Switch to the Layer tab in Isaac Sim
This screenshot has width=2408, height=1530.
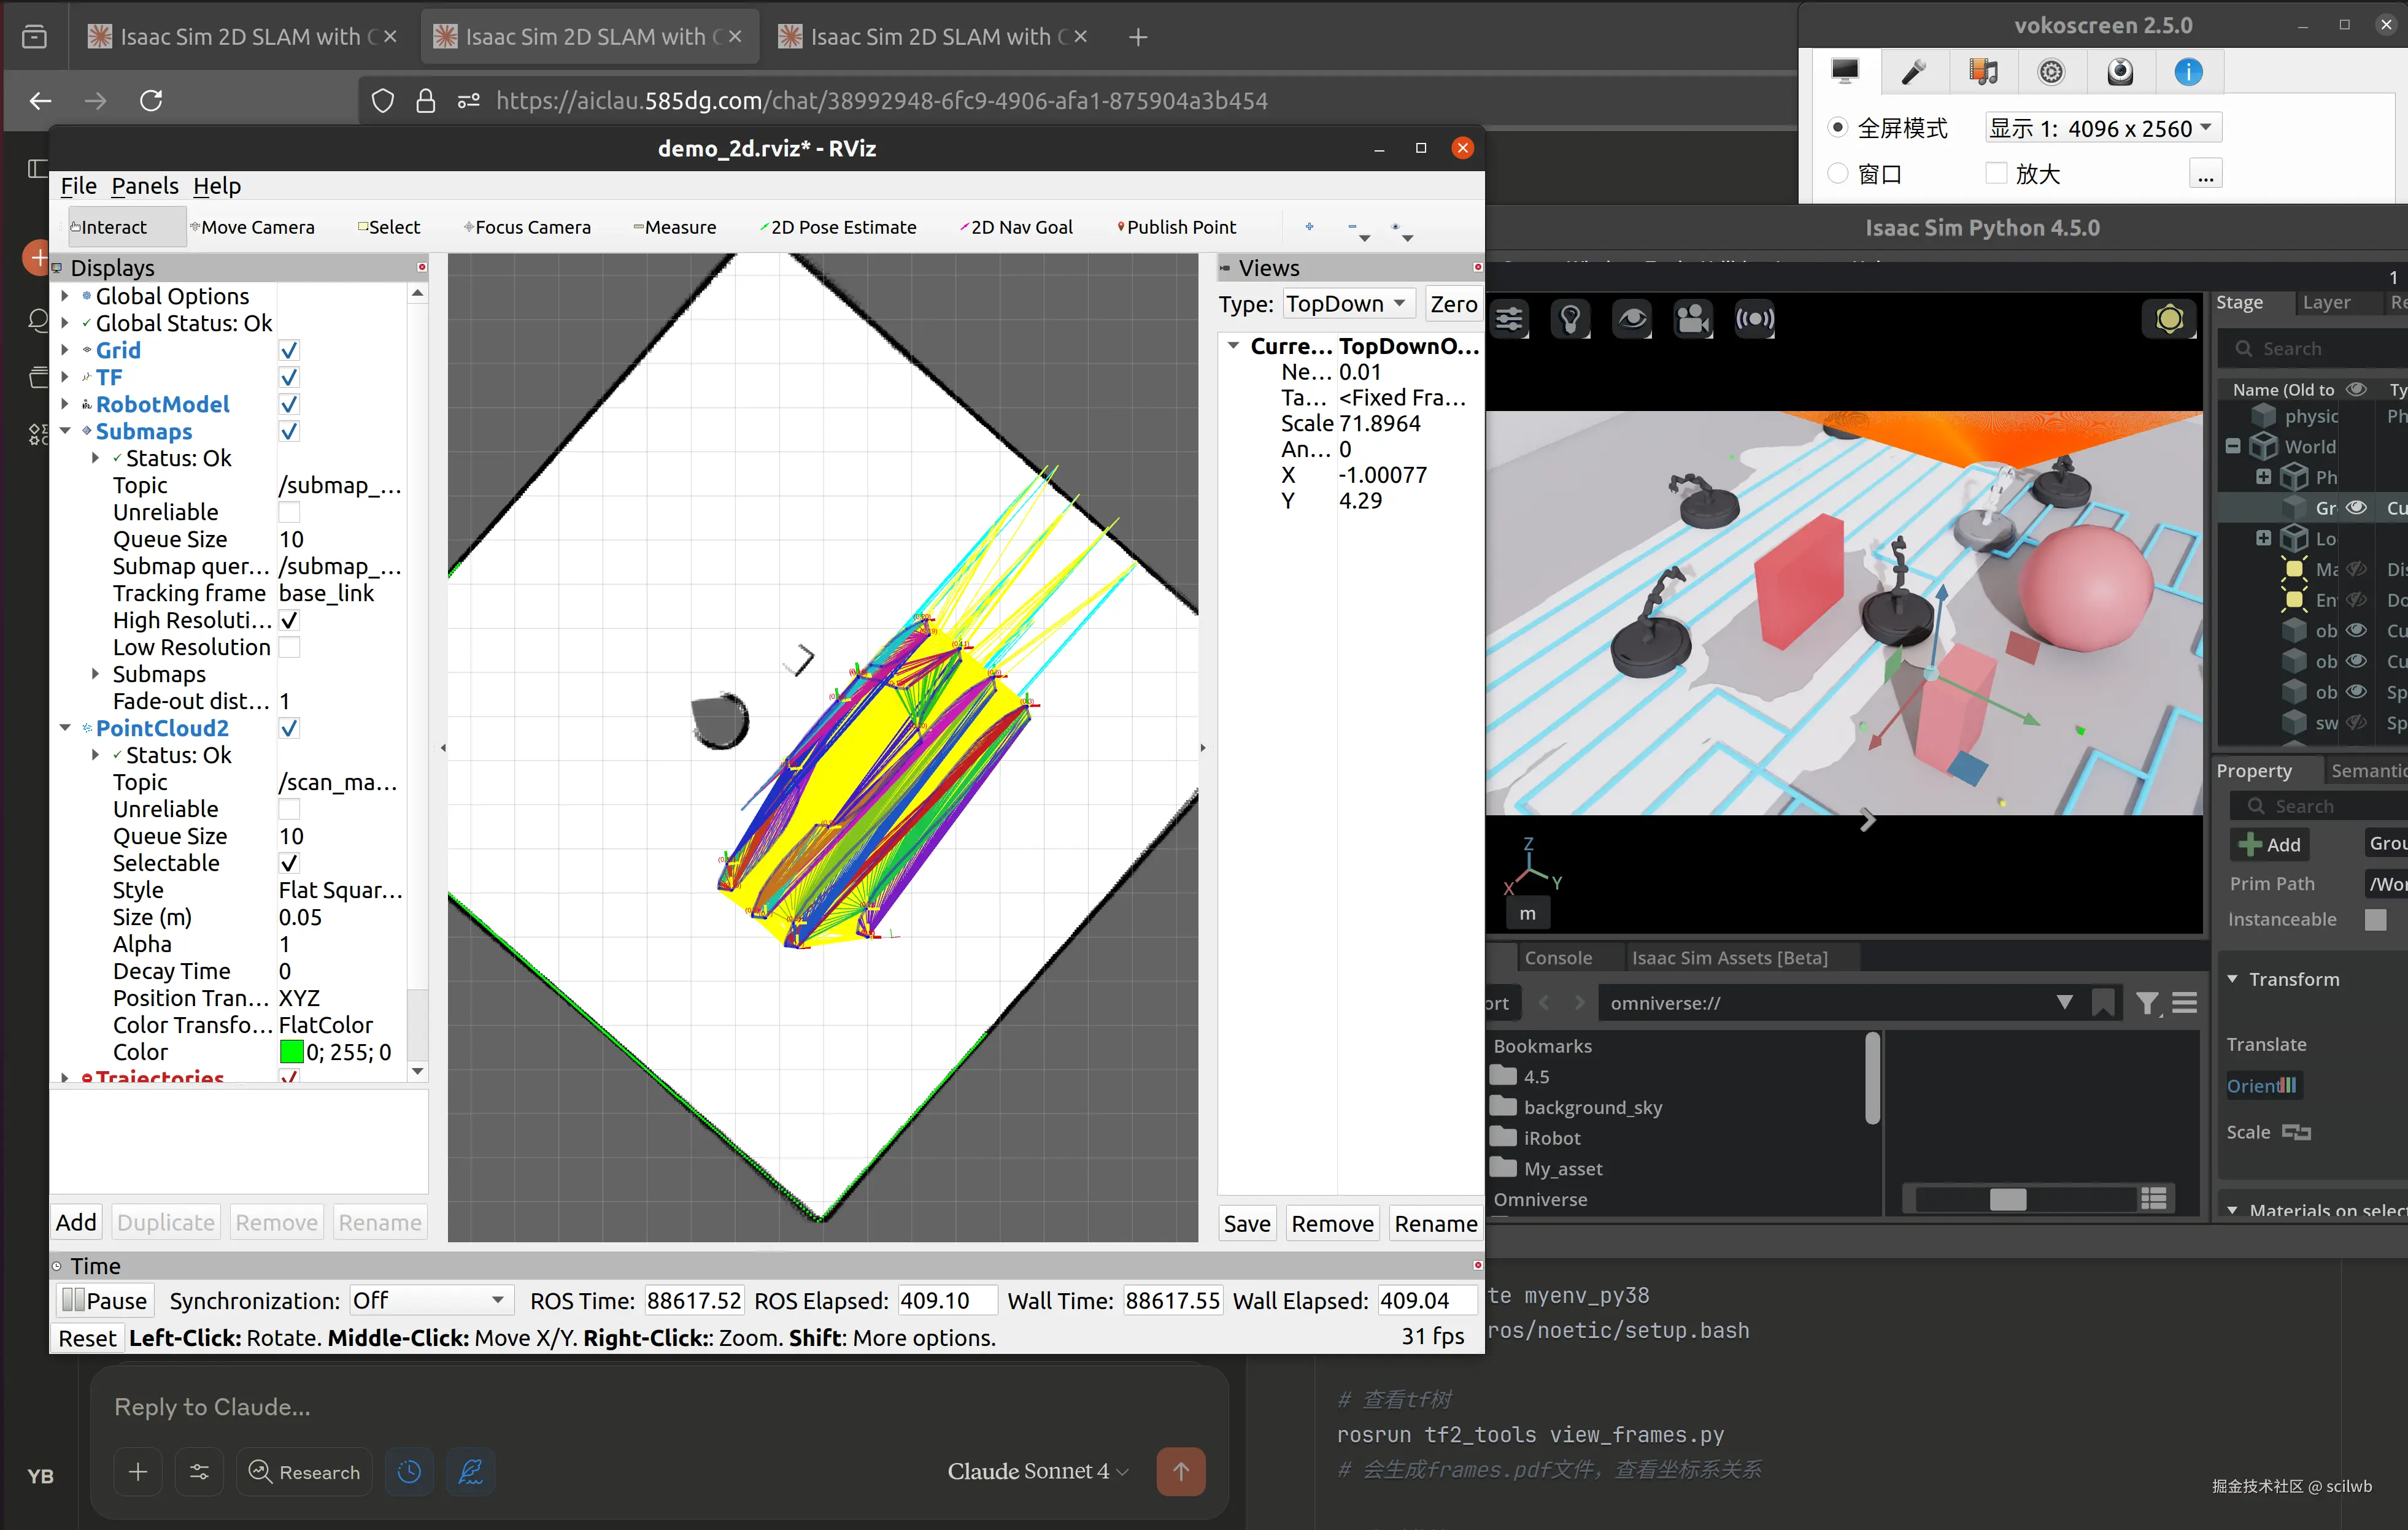coord(2326,302)
